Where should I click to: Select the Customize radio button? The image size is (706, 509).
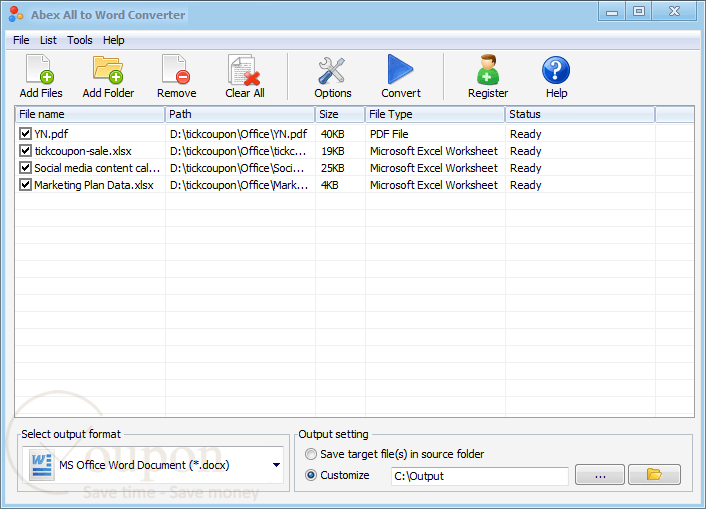tap(311, 475)
